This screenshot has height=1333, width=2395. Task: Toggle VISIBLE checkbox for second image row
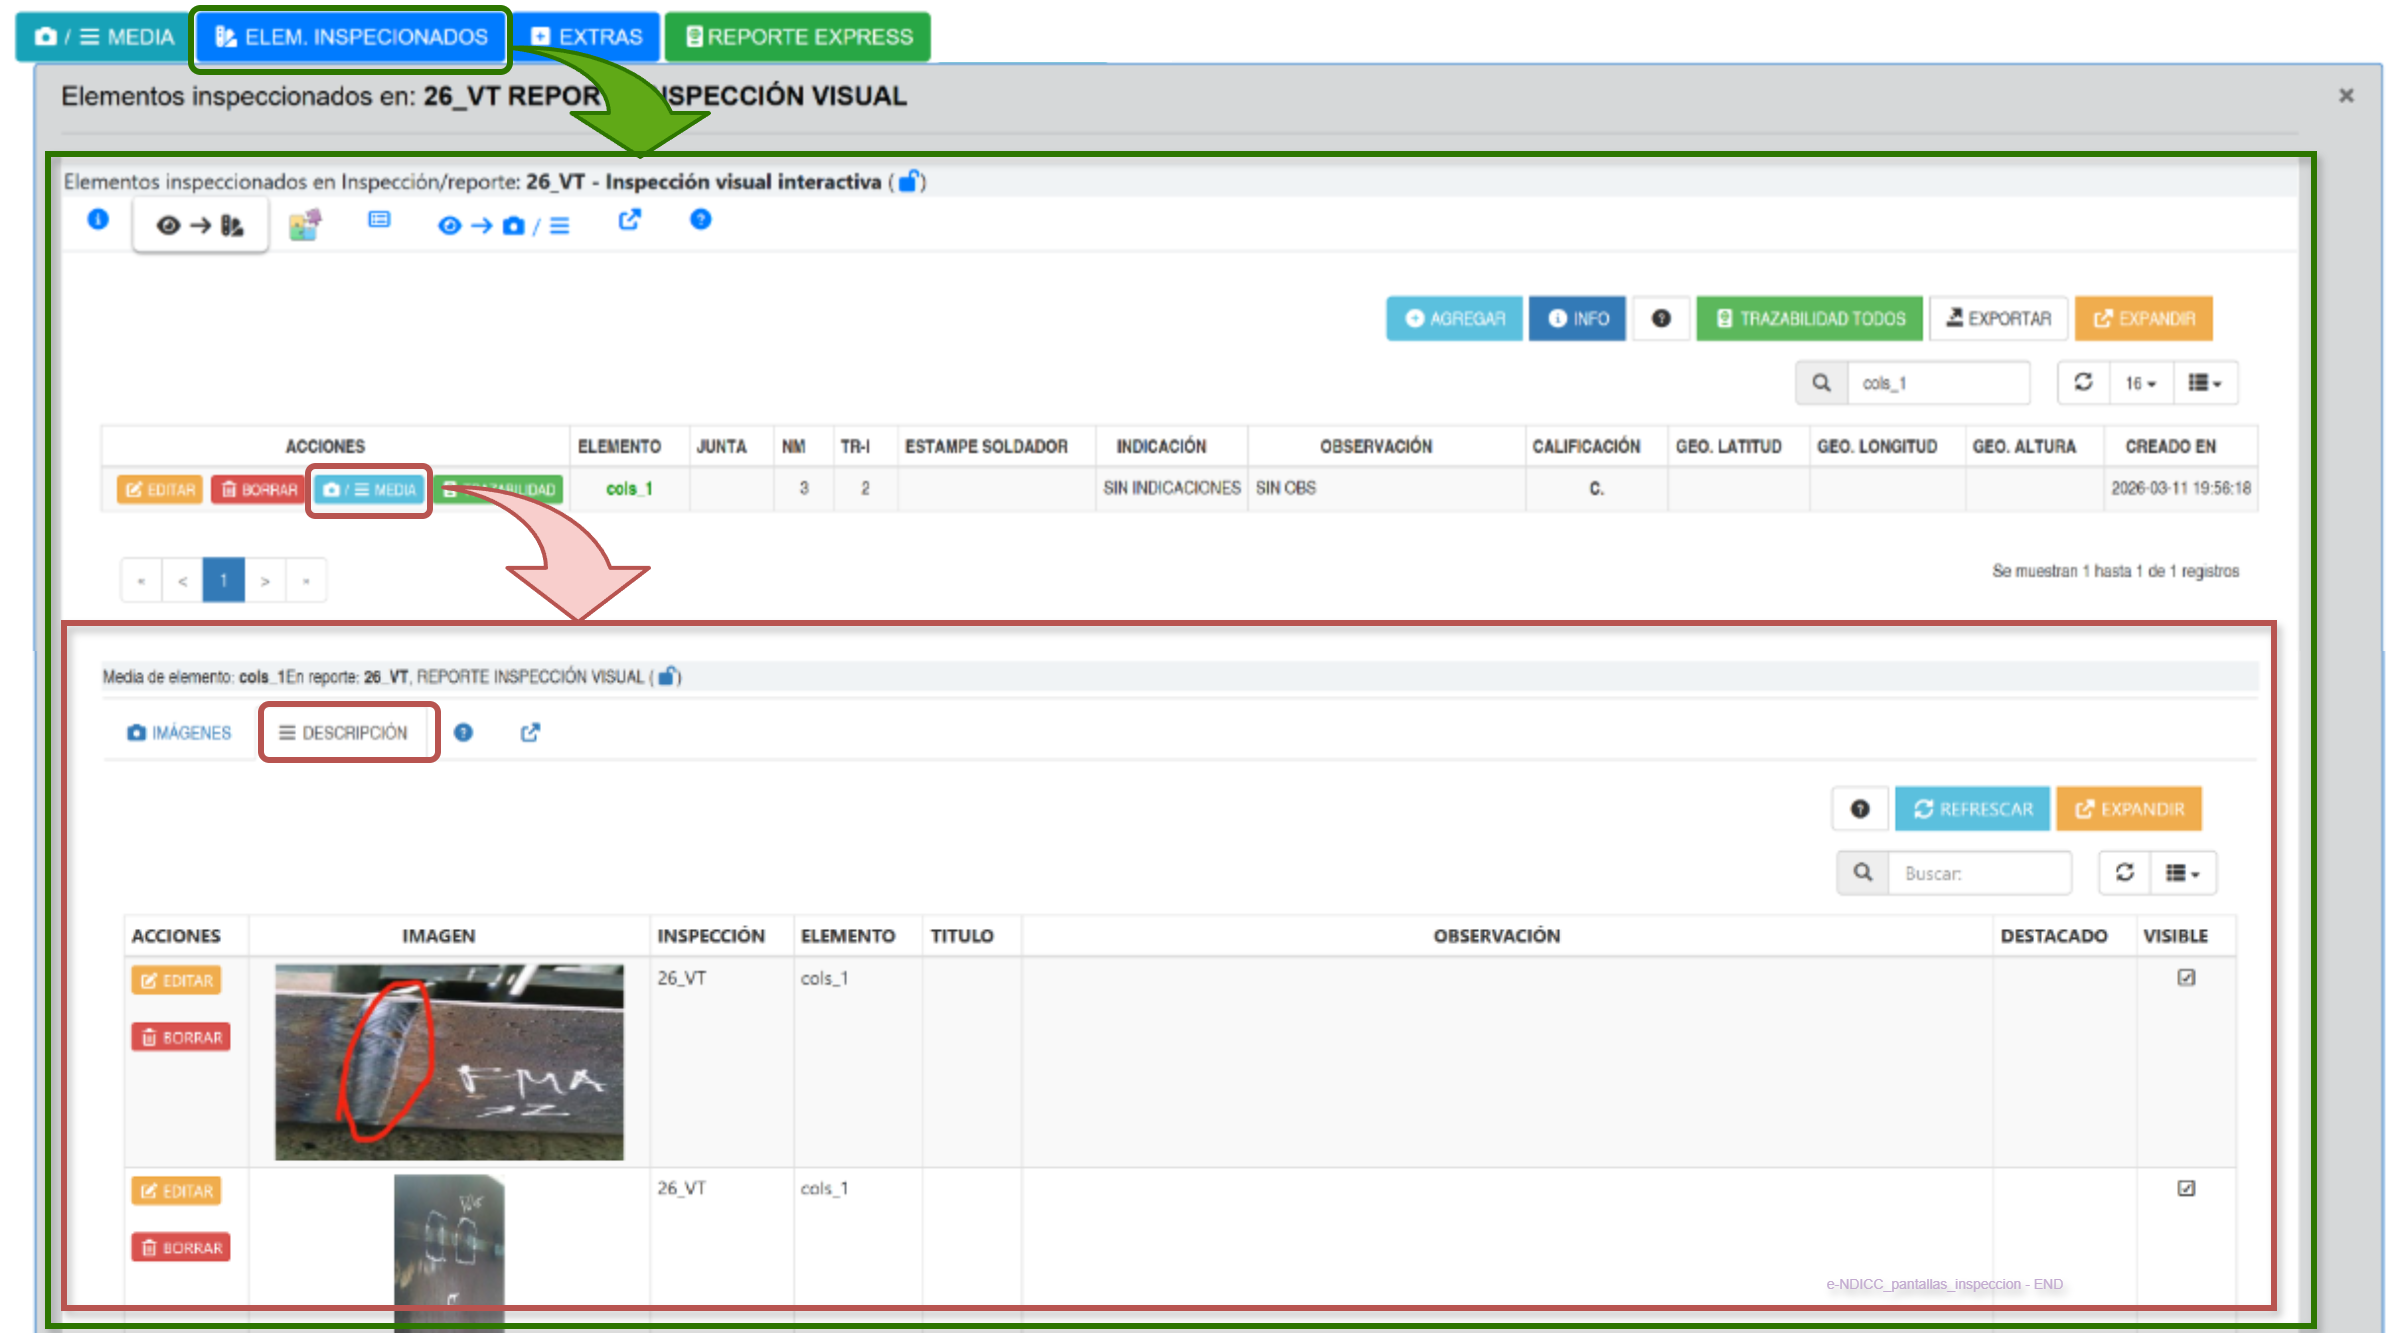(2186, 1188)
